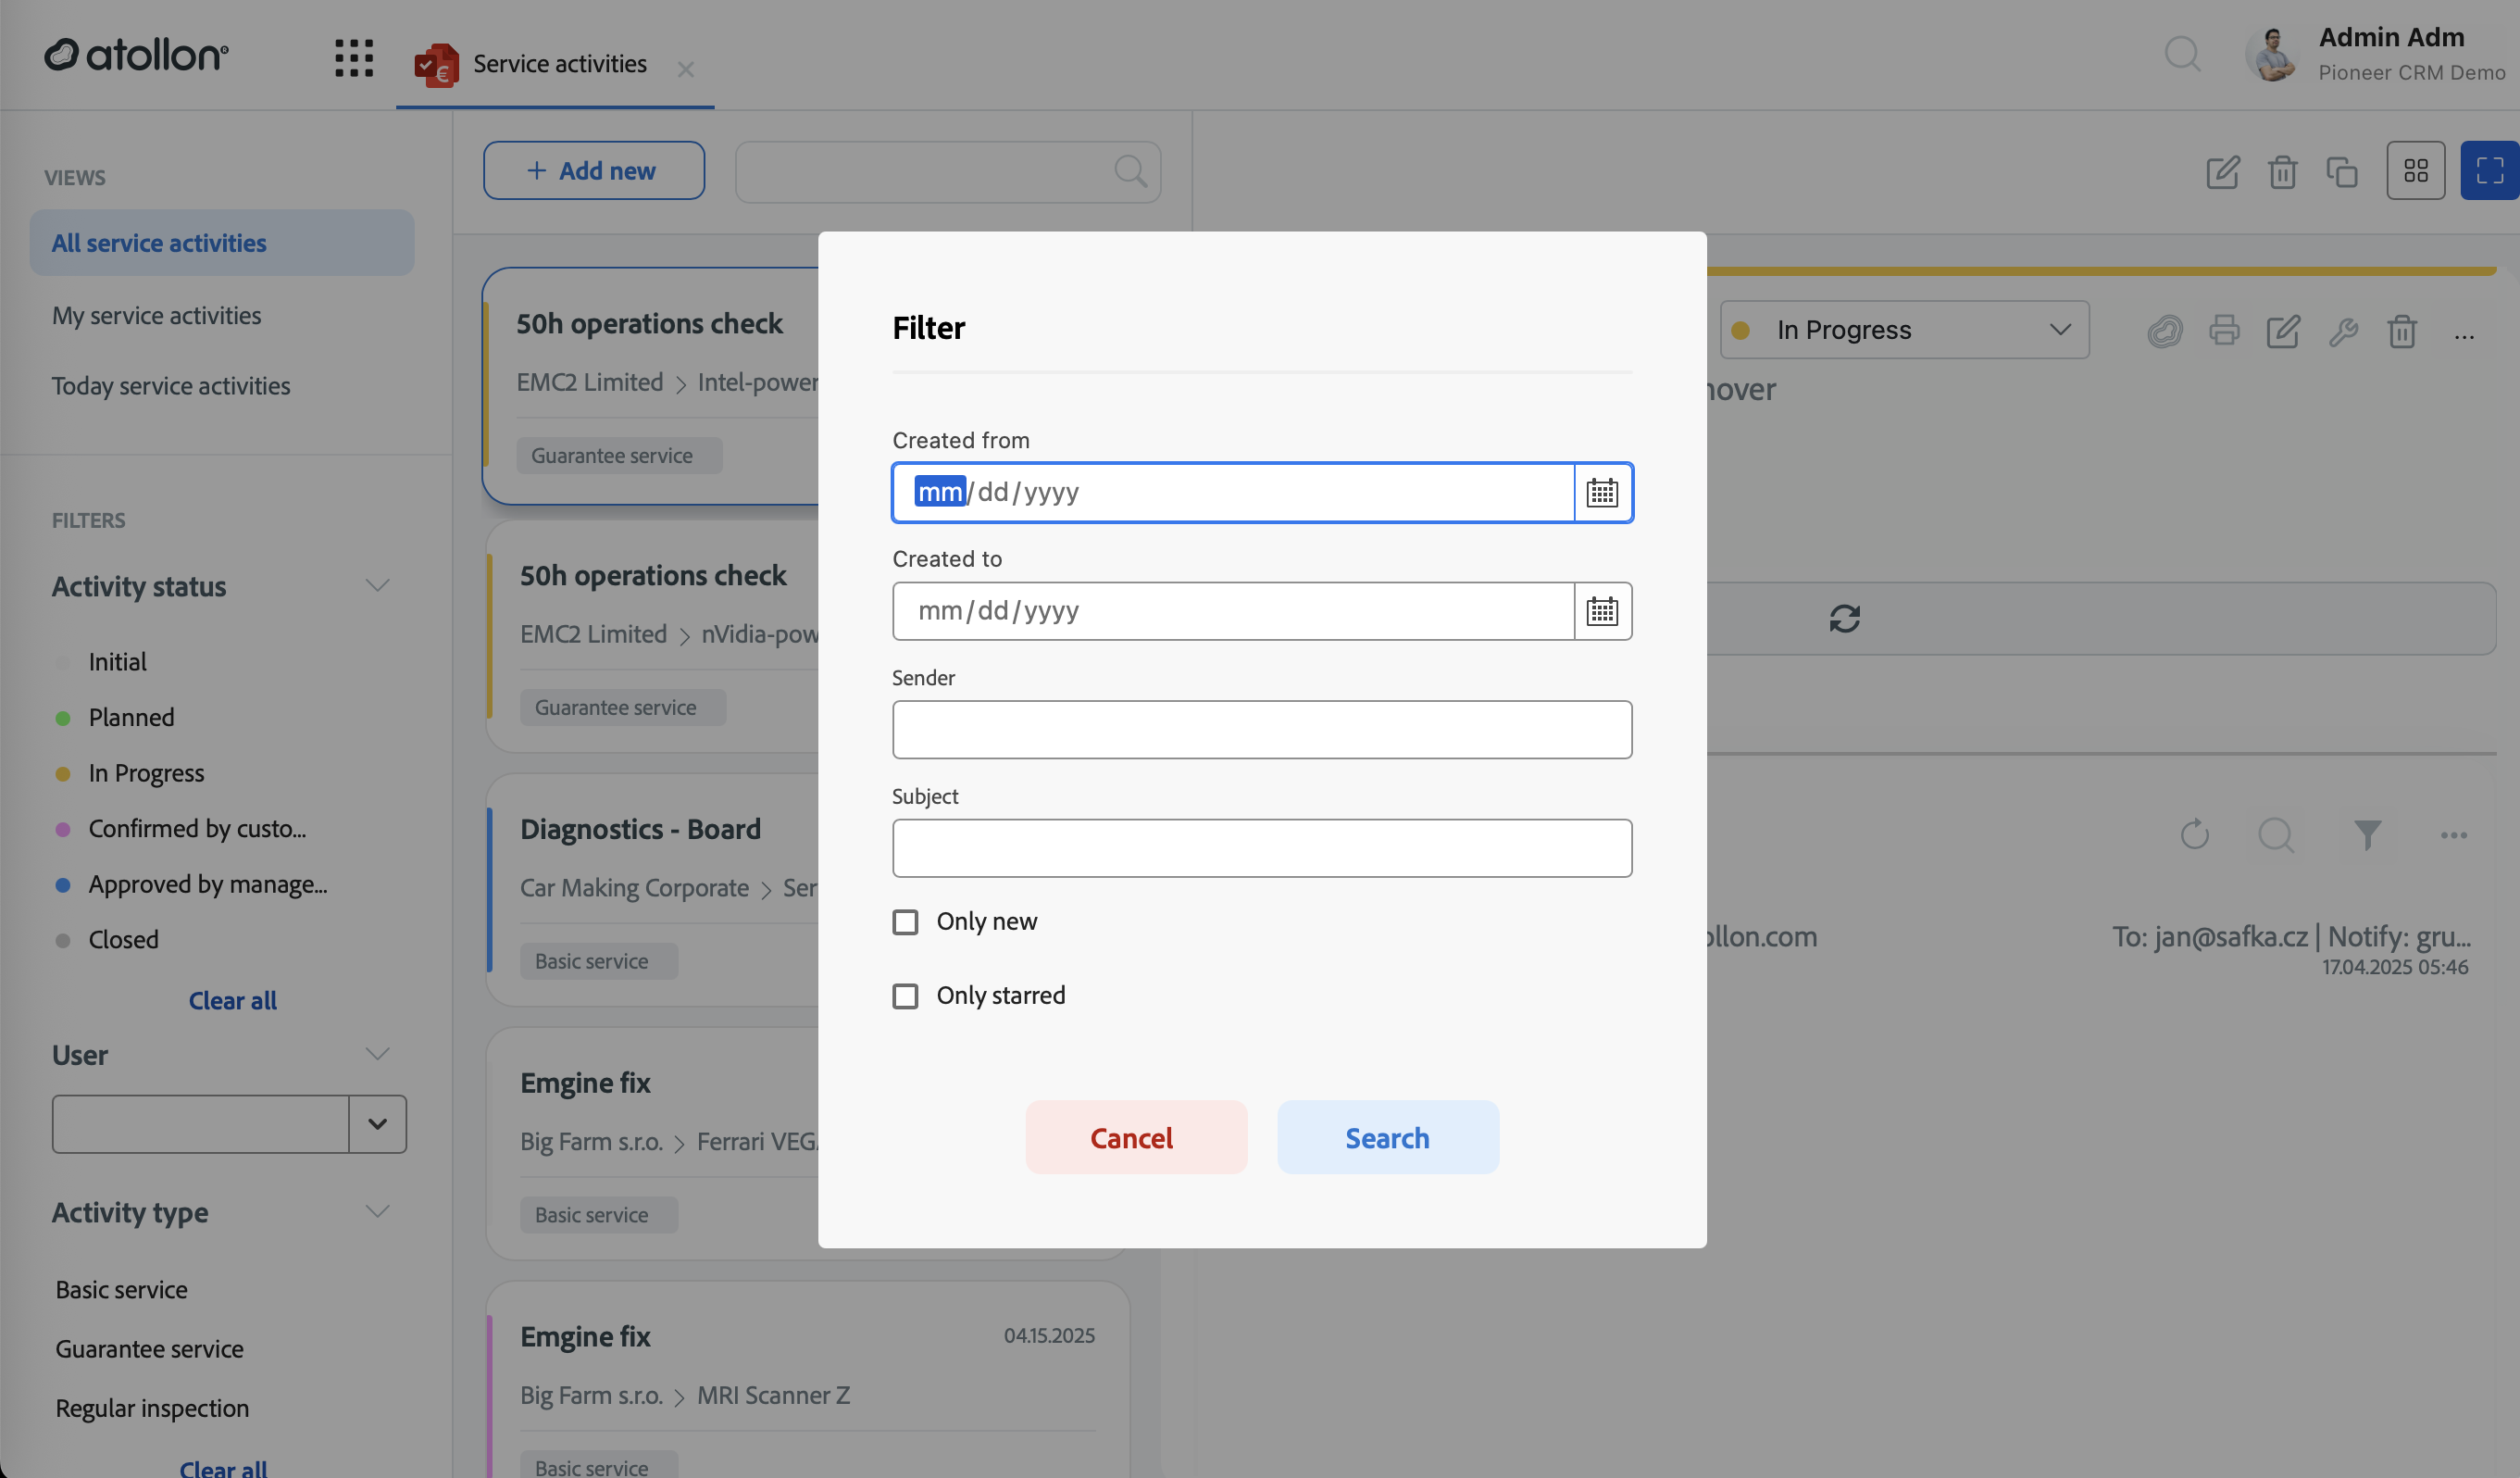
Task: Open 50h operations check Intel card
Action: 650,386
